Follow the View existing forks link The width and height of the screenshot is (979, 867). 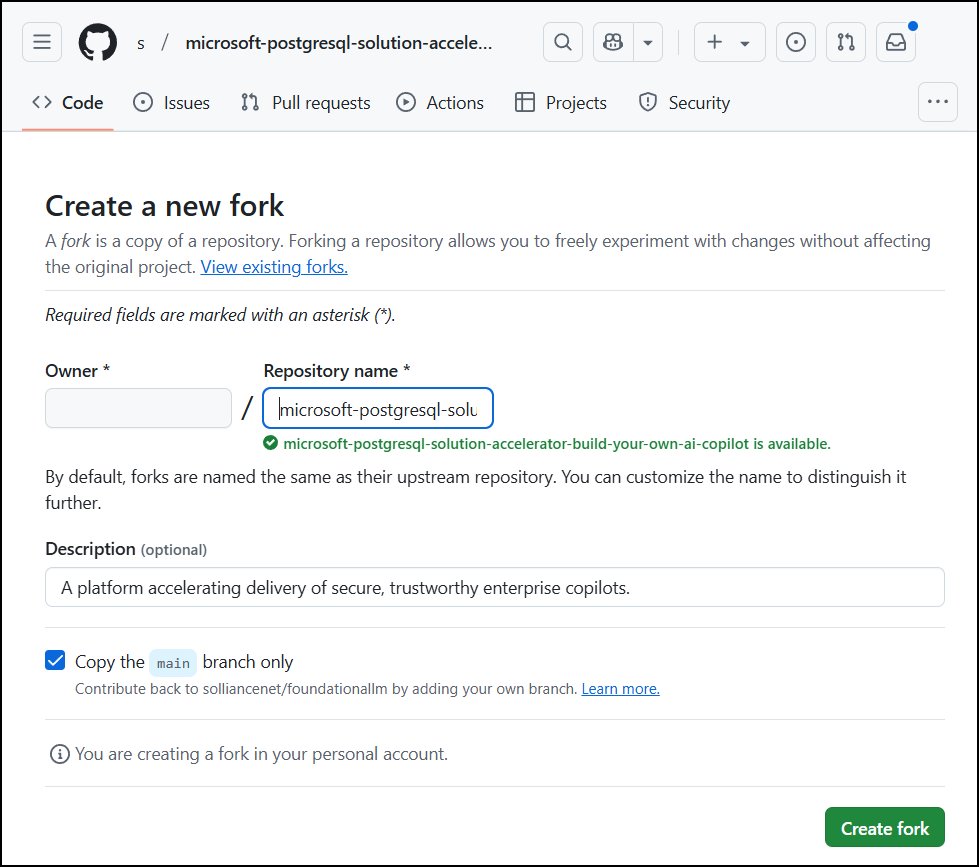tap(274, 267)
